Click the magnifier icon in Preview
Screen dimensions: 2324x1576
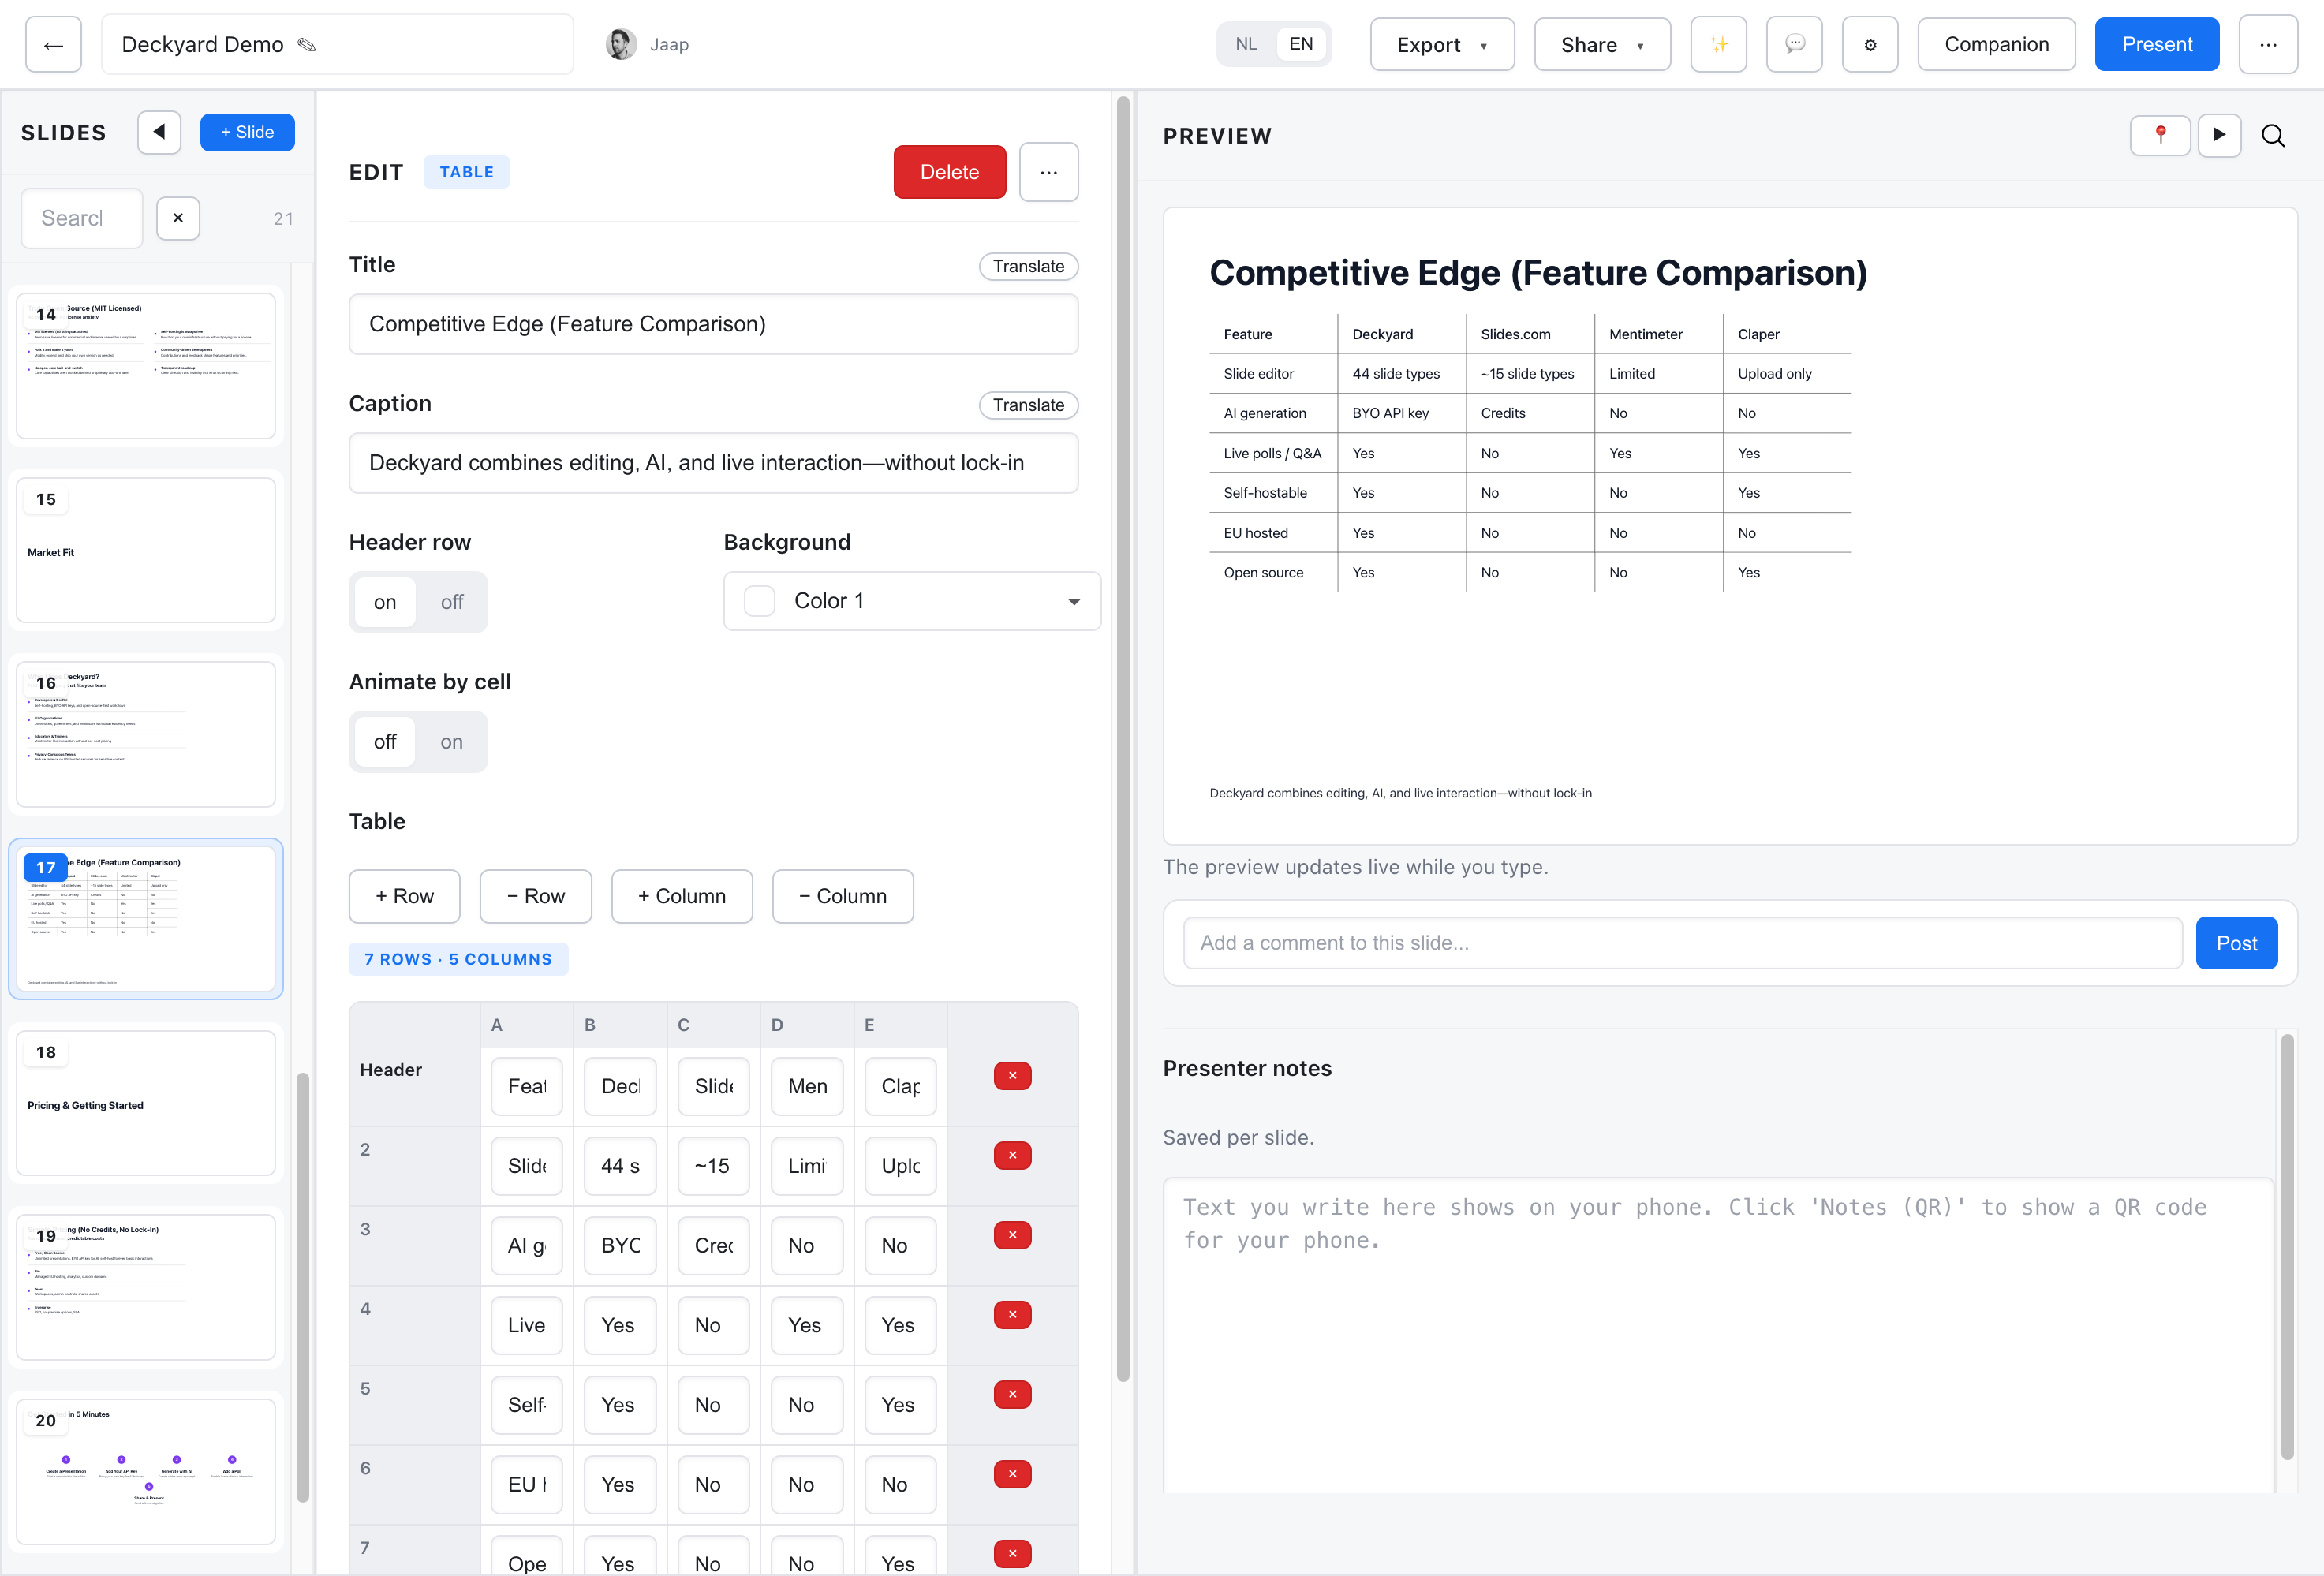pyautogui.click(x=2273, y=136)
